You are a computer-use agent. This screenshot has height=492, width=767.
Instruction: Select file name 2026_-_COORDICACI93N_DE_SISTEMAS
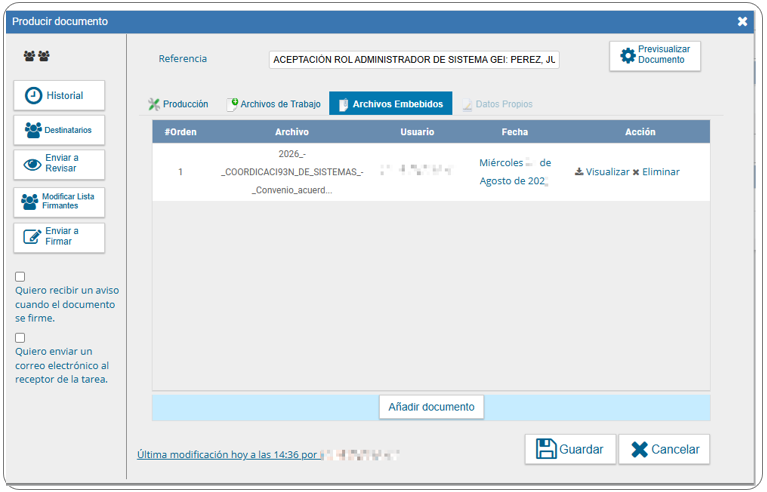pos(292,172)
